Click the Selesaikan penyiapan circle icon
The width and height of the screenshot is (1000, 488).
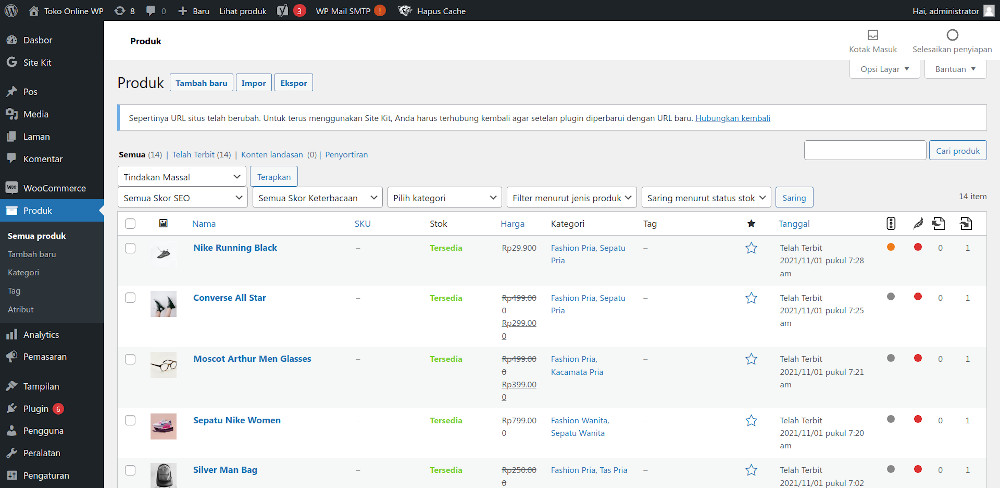pos(952,35)
